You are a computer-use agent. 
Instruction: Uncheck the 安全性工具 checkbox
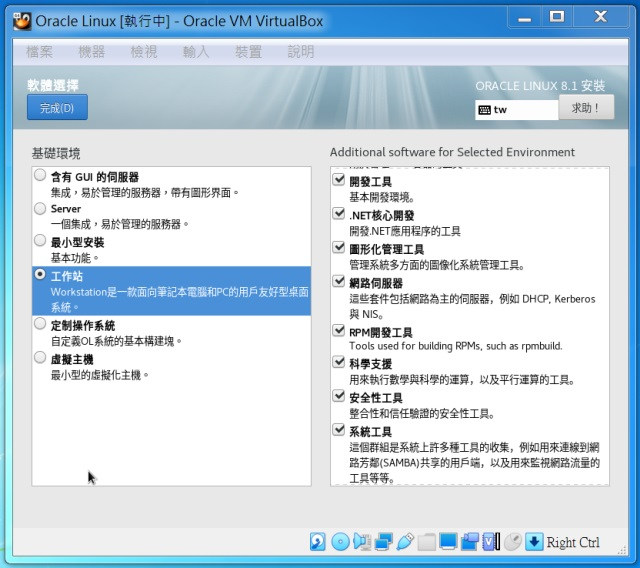pyautogui.click(x=339, y=396)
